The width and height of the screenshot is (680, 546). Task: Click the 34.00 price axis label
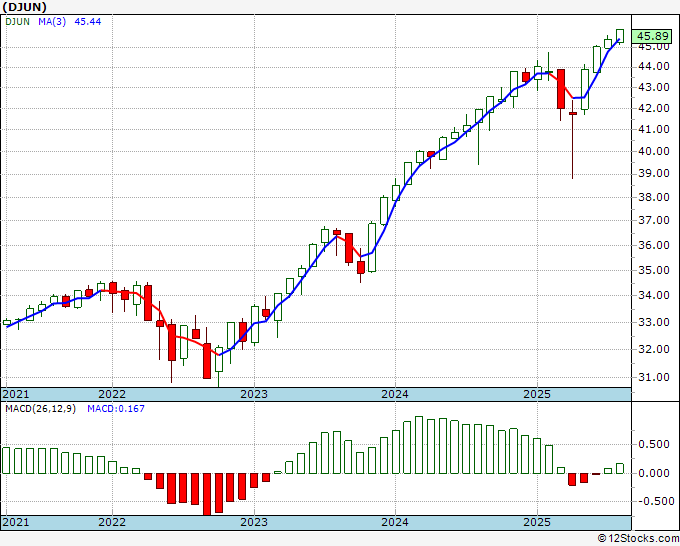[654, 295]
